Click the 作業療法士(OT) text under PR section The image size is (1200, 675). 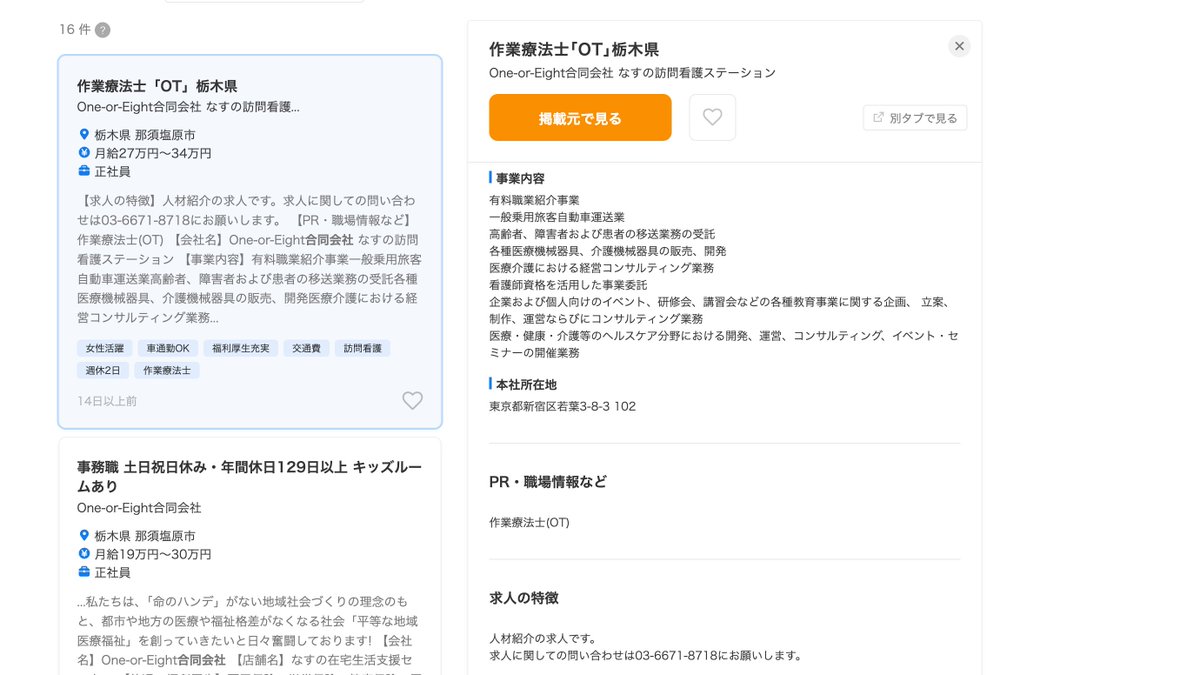529,522
